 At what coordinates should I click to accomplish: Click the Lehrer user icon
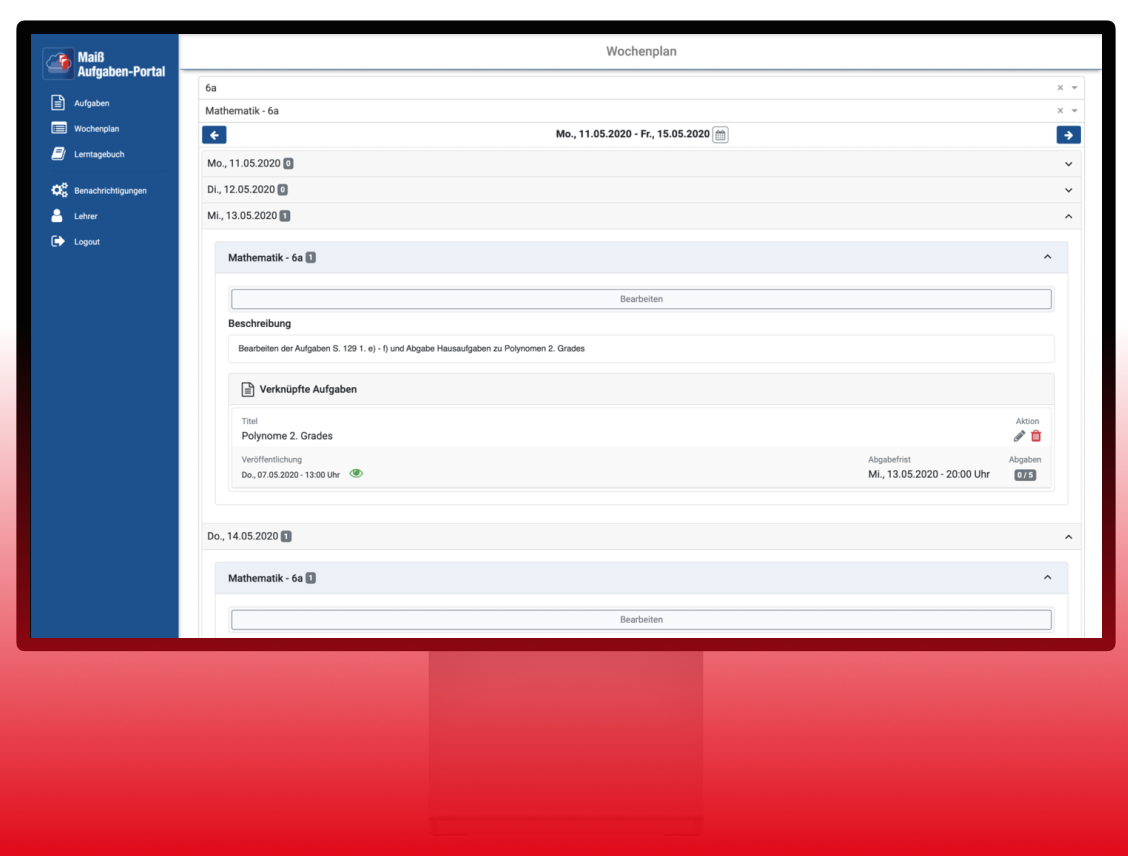click(x=57, y=216)
